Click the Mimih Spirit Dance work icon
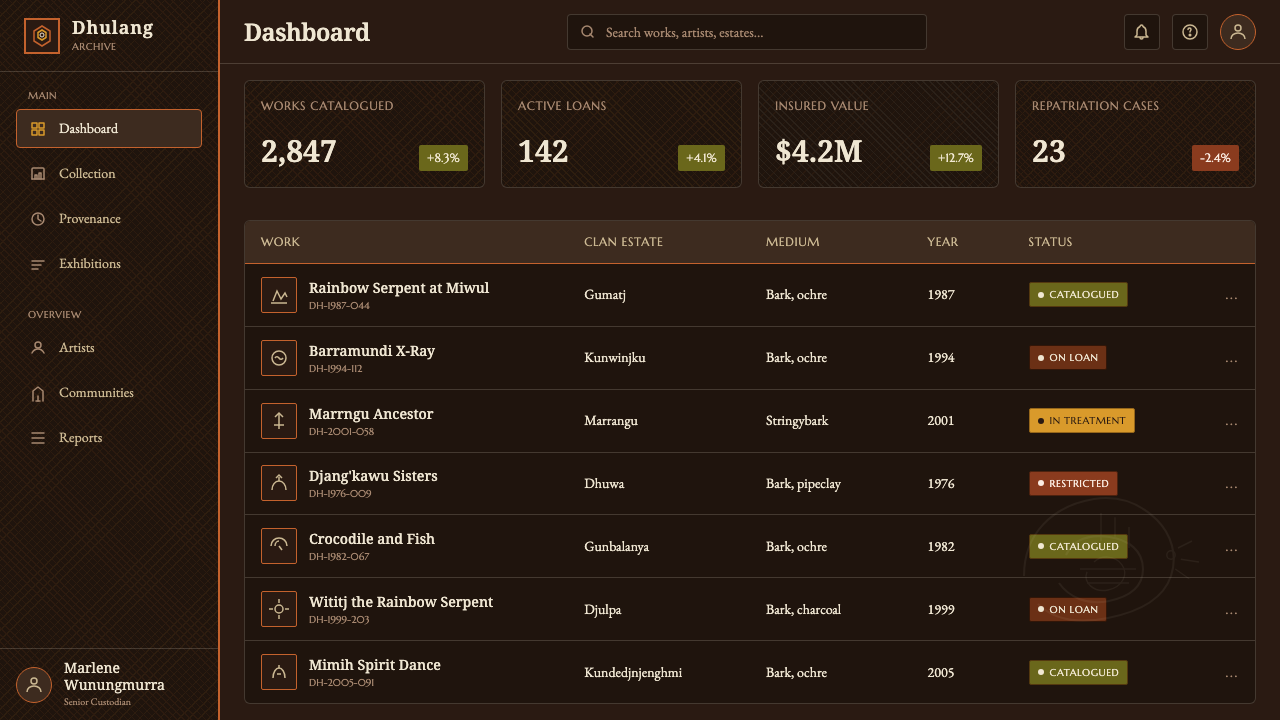 [x=279, y=672]
